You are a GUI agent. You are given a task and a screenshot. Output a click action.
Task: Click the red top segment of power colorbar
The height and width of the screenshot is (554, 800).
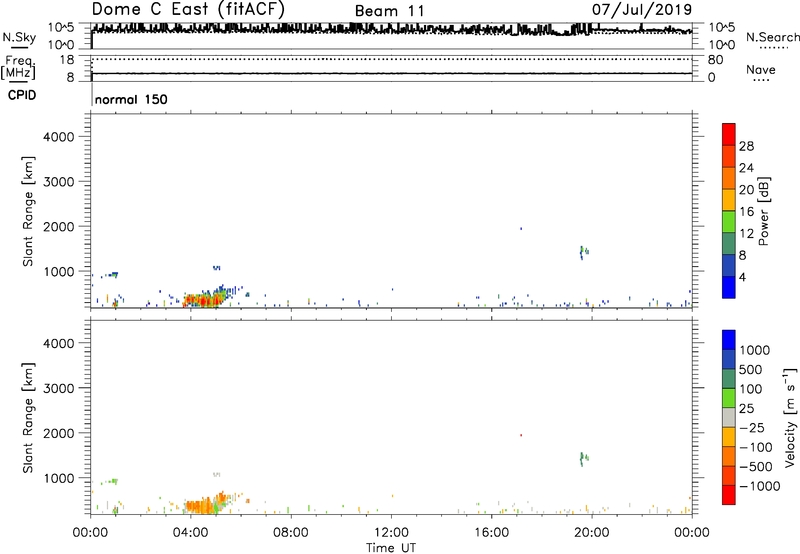pos(729,135)
